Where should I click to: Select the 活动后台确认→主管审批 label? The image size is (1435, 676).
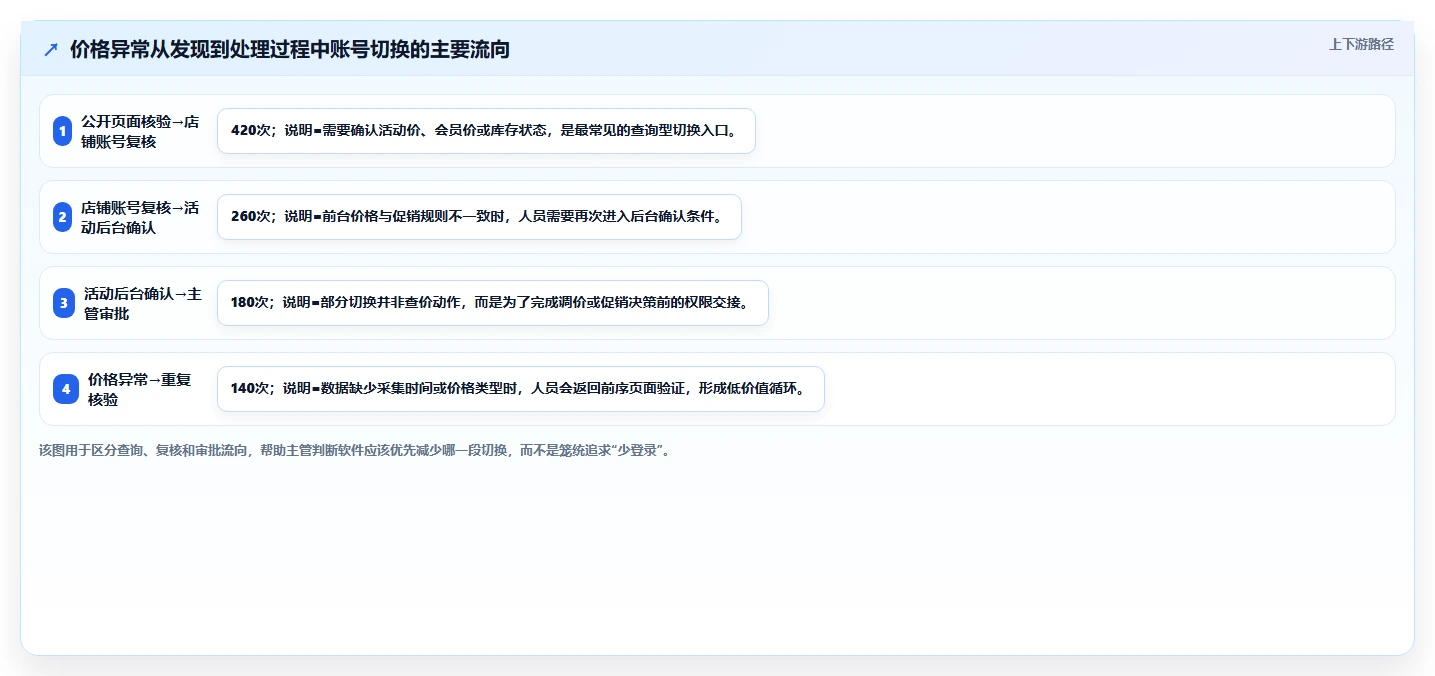(143, 303)
